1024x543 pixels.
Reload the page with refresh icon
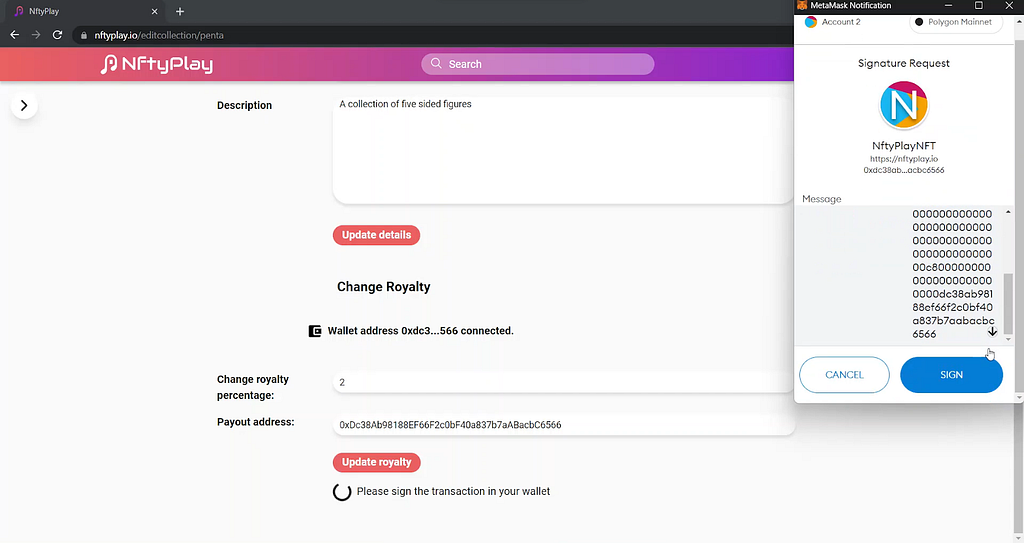pyautogui.click(x=57, y=35)
